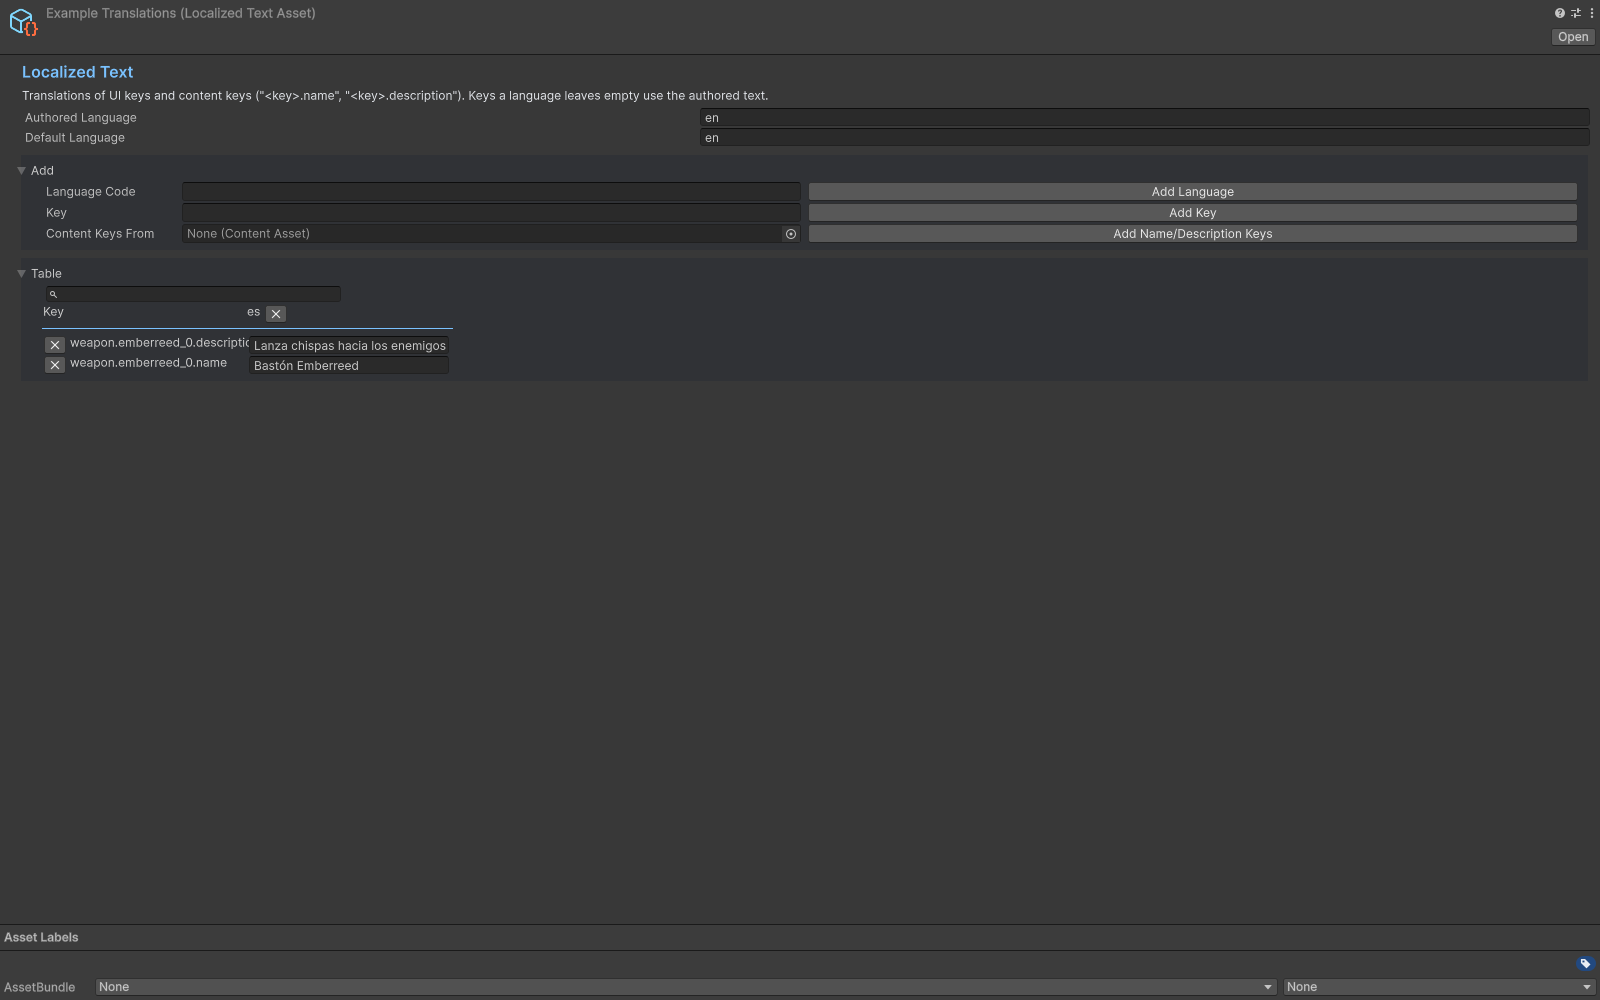This screenshot has width=1600, height=1000.
Task: Click the Localized Text heading
Action: tap(77, 72)
